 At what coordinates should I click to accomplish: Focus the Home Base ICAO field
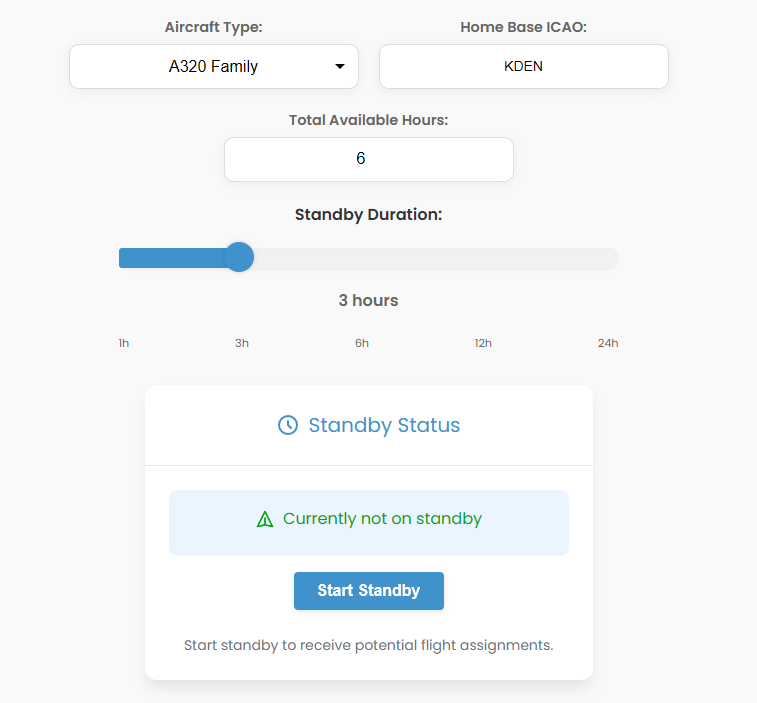point(523,67)
